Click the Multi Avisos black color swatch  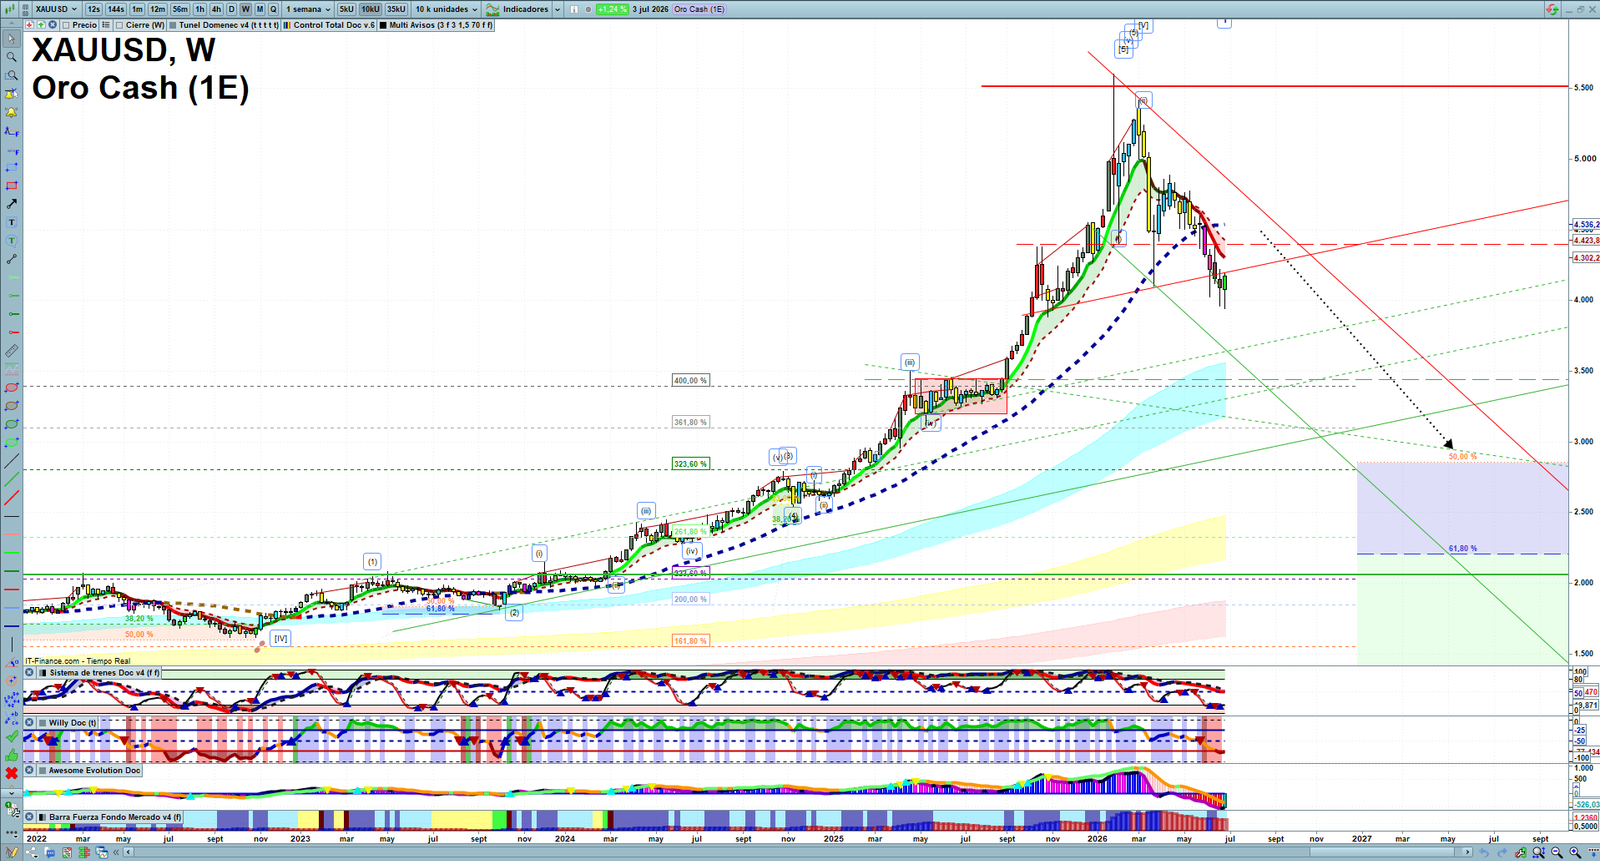click(383, 25)
